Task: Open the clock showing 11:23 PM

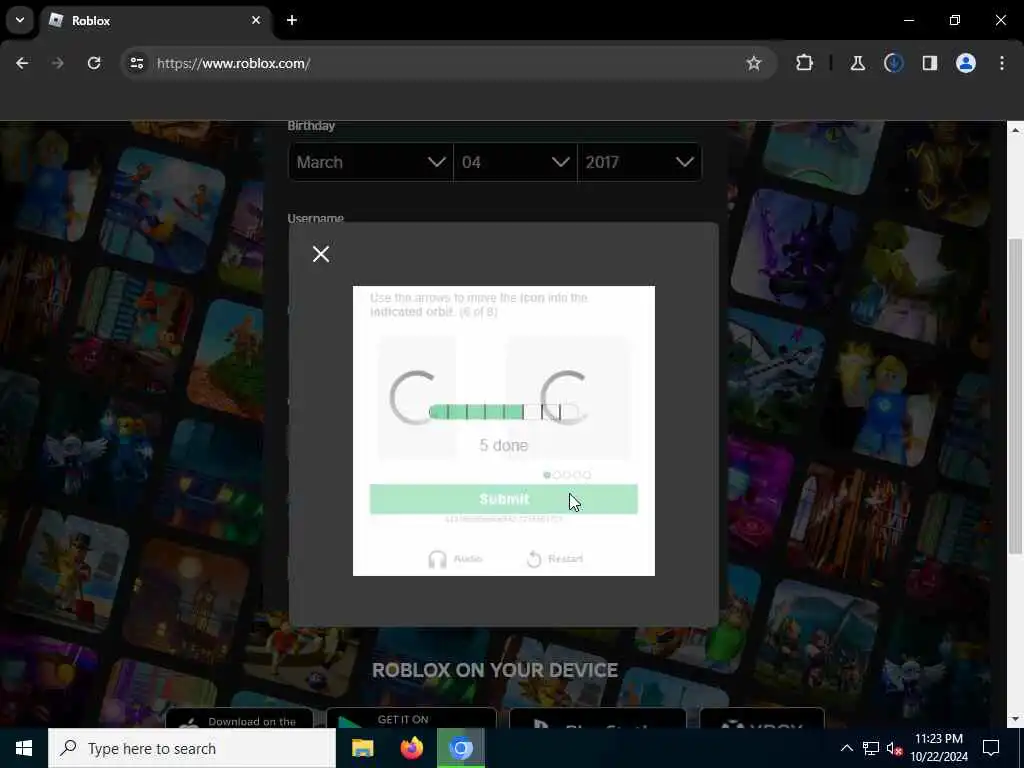Action: [x=939, y=748]
